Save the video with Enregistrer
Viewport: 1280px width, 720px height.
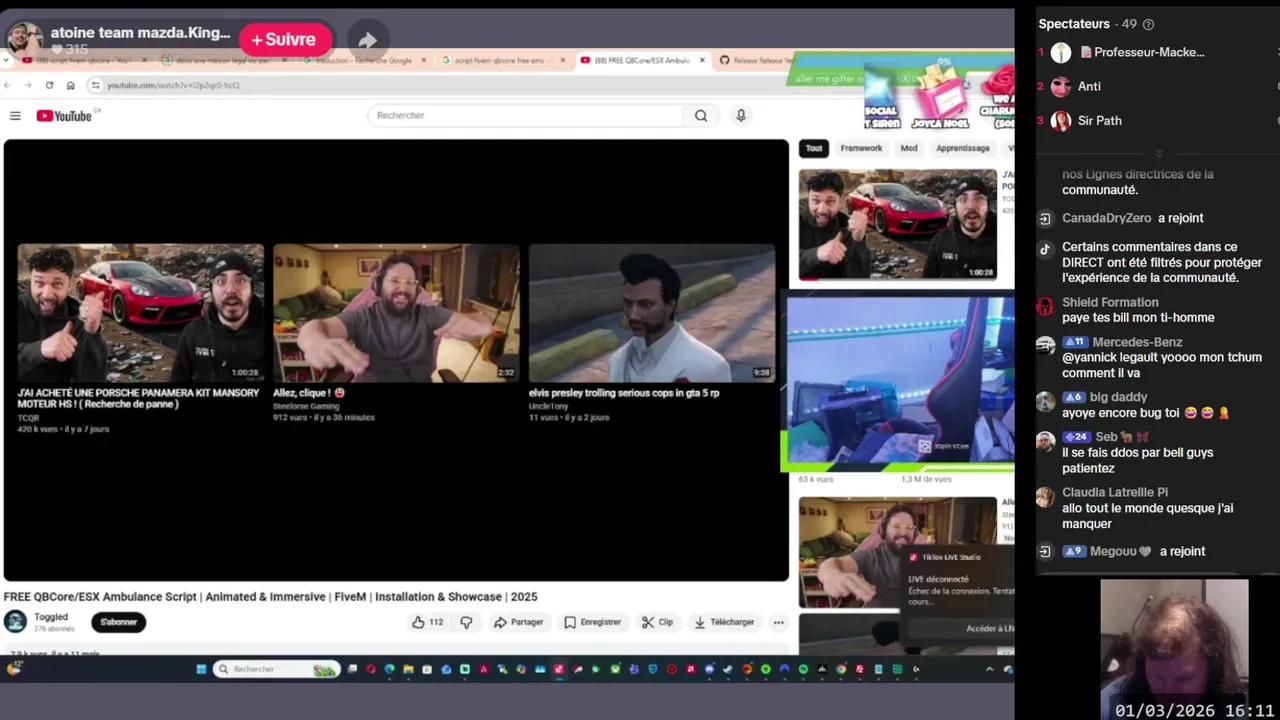coord(592,622)
